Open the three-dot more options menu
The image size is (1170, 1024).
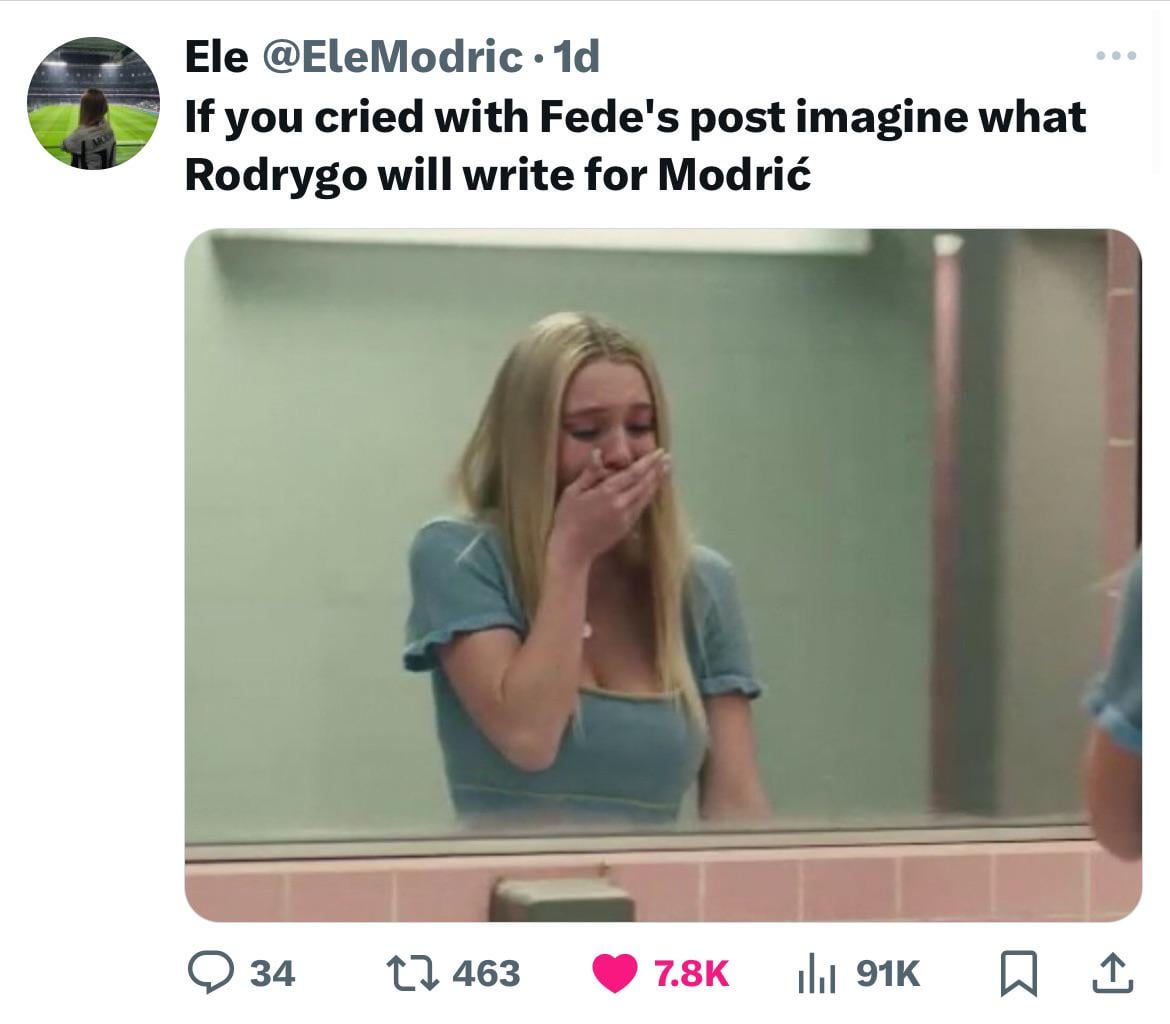1116,55
